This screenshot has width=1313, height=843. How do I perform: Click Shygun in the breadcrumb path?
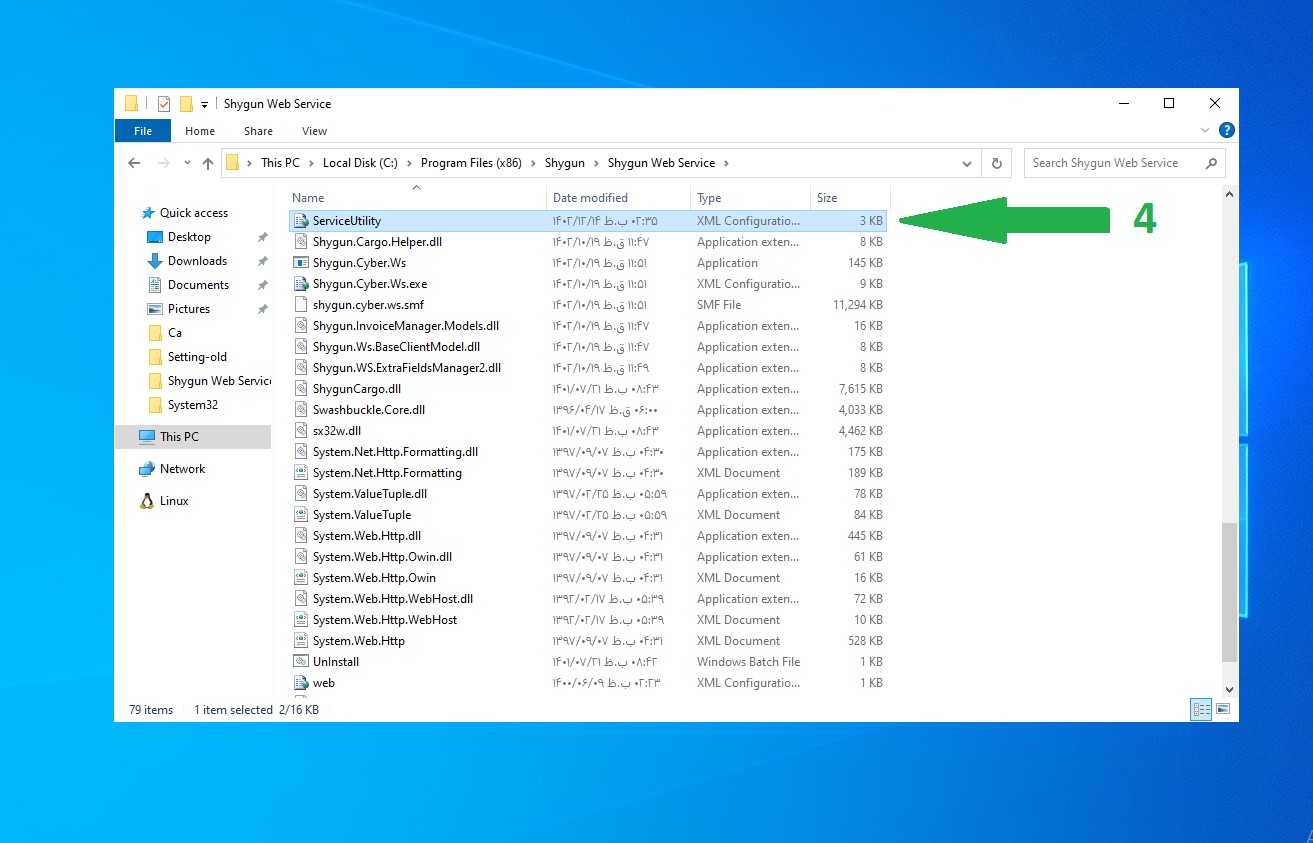[x=564, y=163]
